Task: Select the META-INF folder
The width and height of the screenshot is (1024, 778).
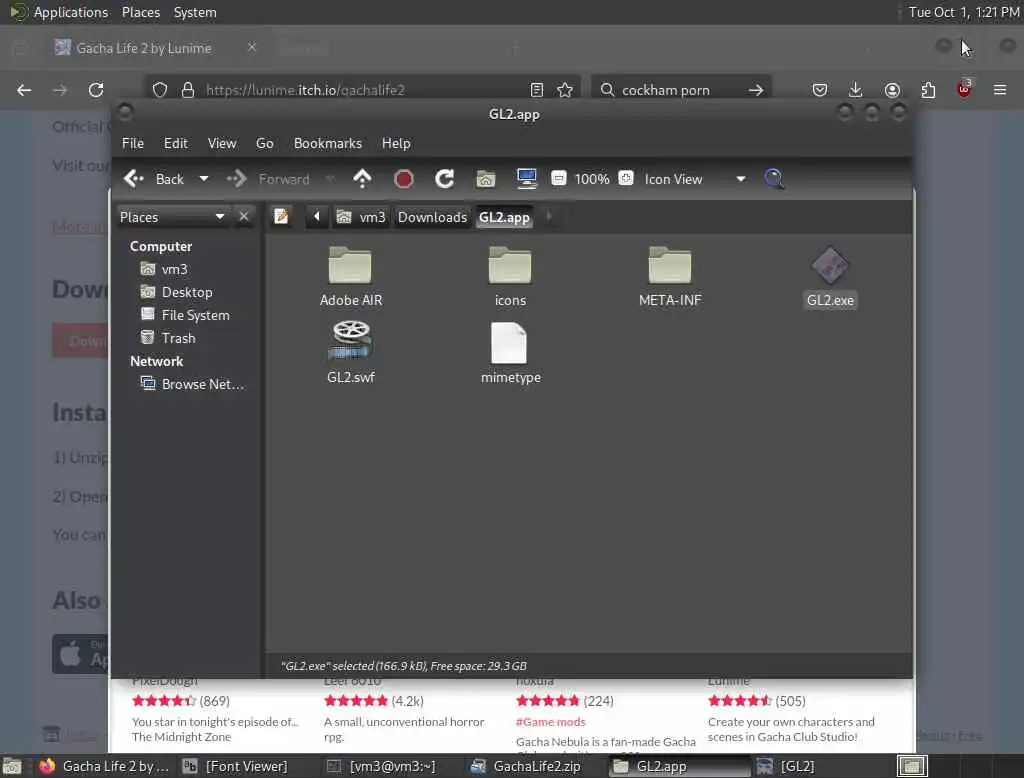Action: 670,276
